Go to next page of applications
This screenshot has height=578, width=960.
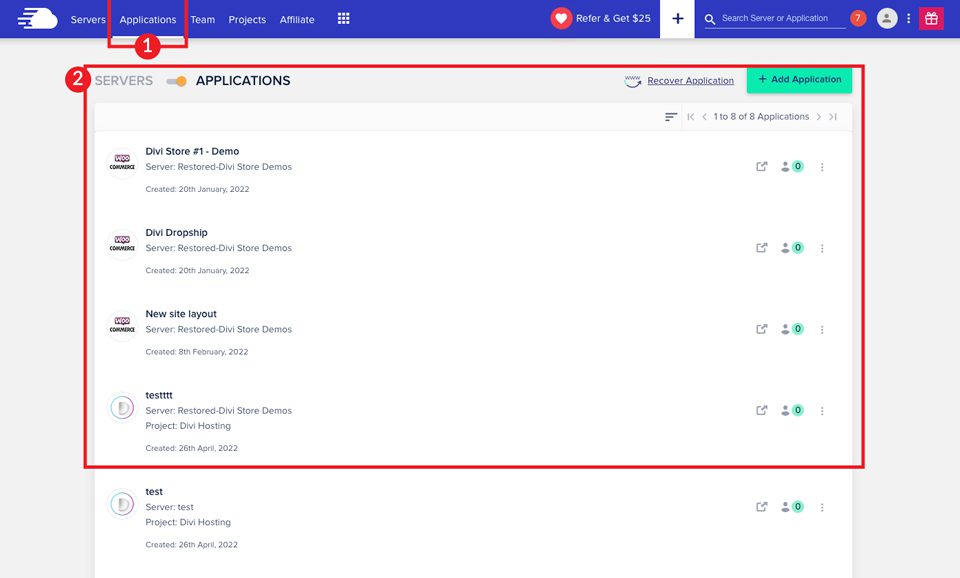[818, 117]
